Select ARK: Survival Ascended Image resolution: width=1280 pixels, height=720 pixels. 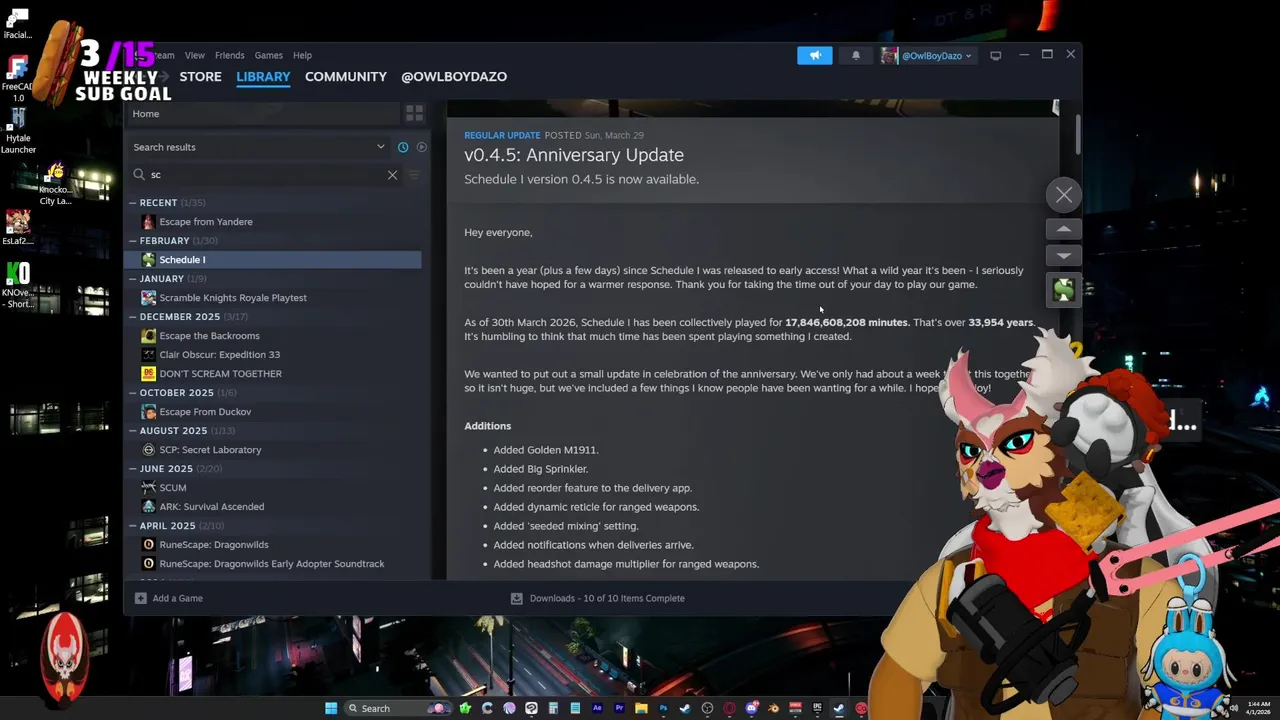click(272, 507)
